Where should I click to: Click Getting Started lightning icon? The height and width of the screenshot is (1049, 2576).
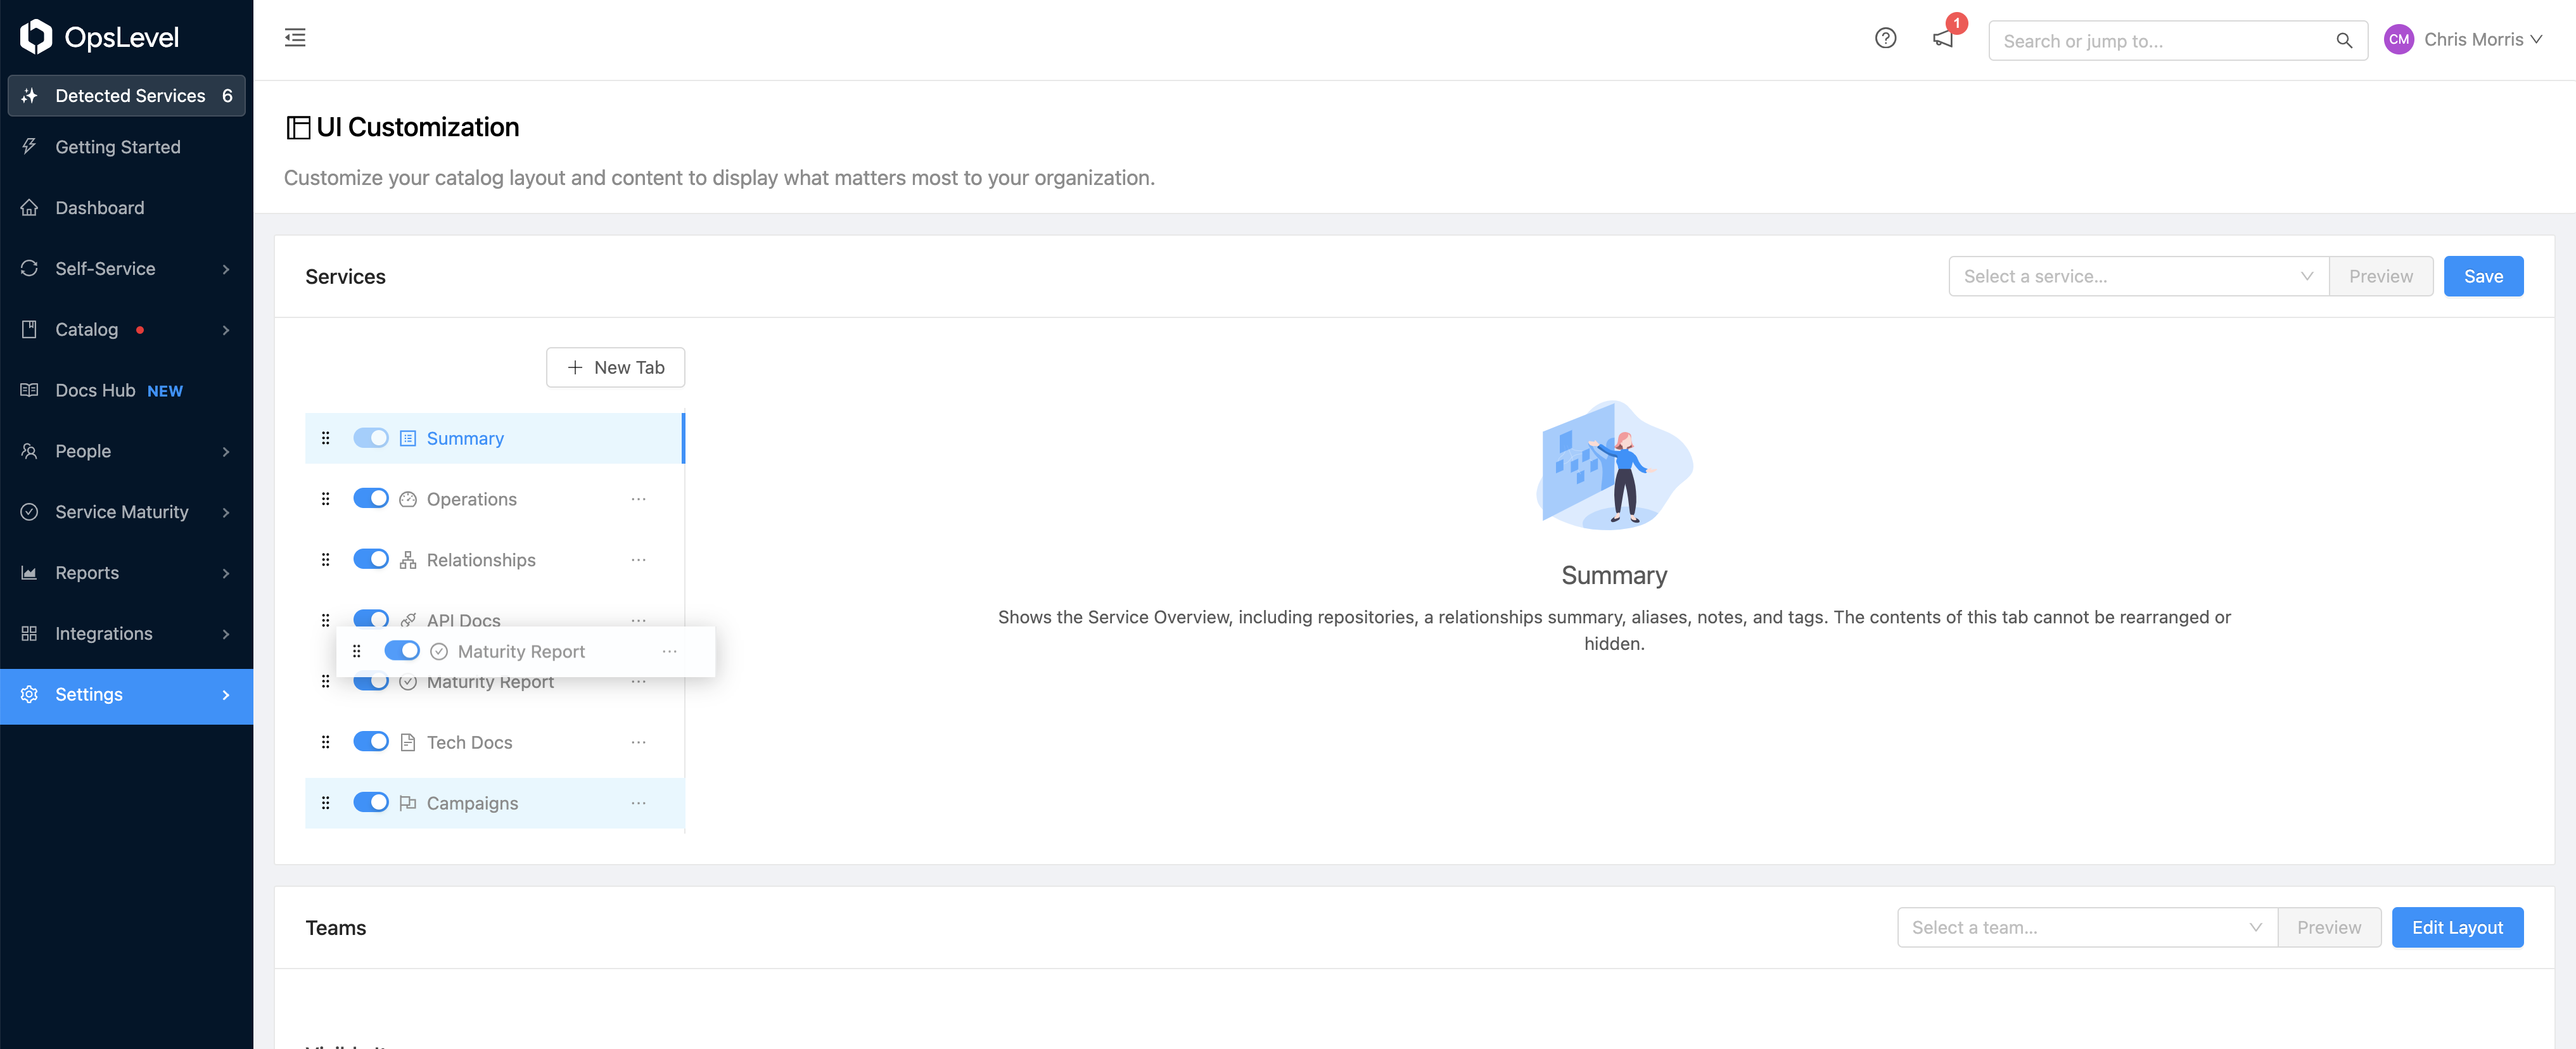(x=29, y=146)
